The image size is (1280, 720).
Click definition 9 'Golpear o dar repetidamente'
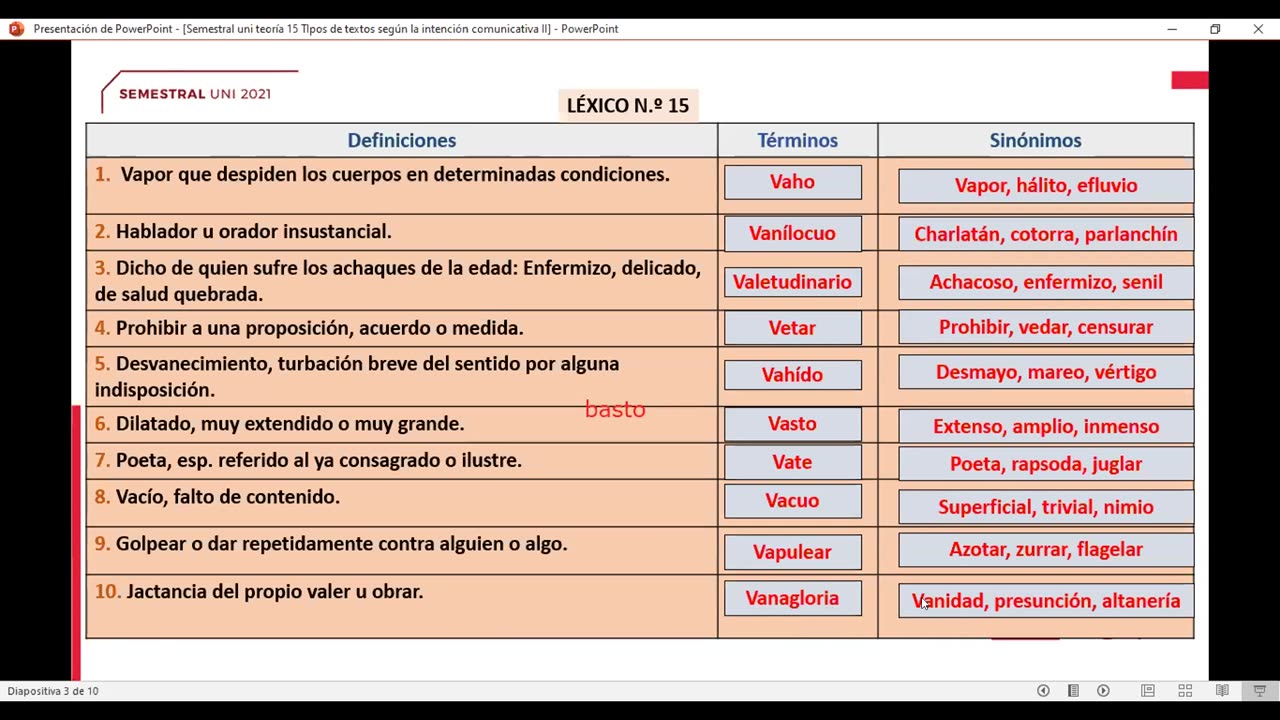(331, 544)
